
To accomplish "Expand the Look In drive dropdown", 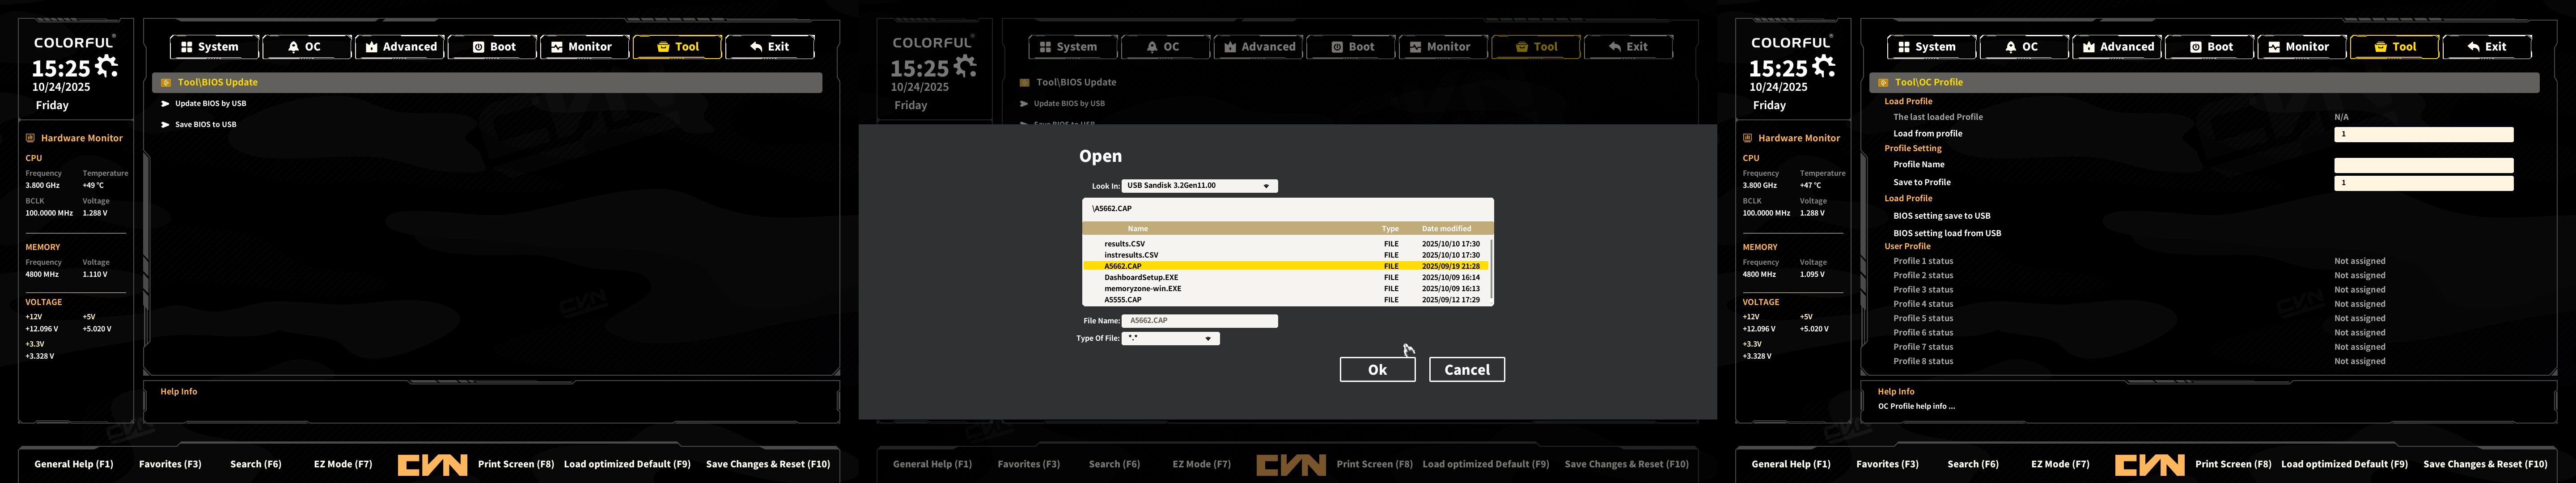I will (x=1266, y=186).
